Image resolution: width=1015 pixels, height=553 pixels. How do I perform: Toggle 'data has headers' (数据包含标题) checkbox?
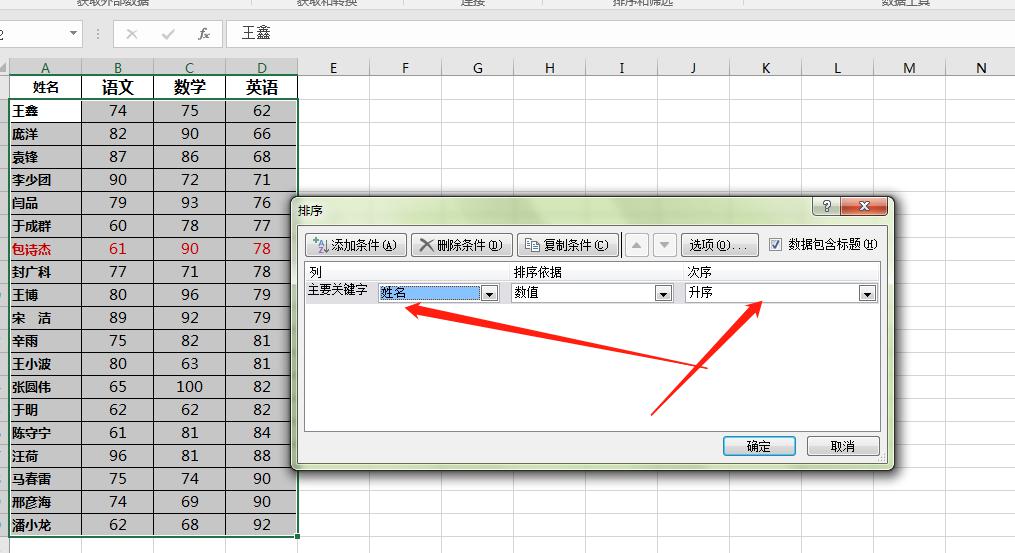tap(775, 244)
